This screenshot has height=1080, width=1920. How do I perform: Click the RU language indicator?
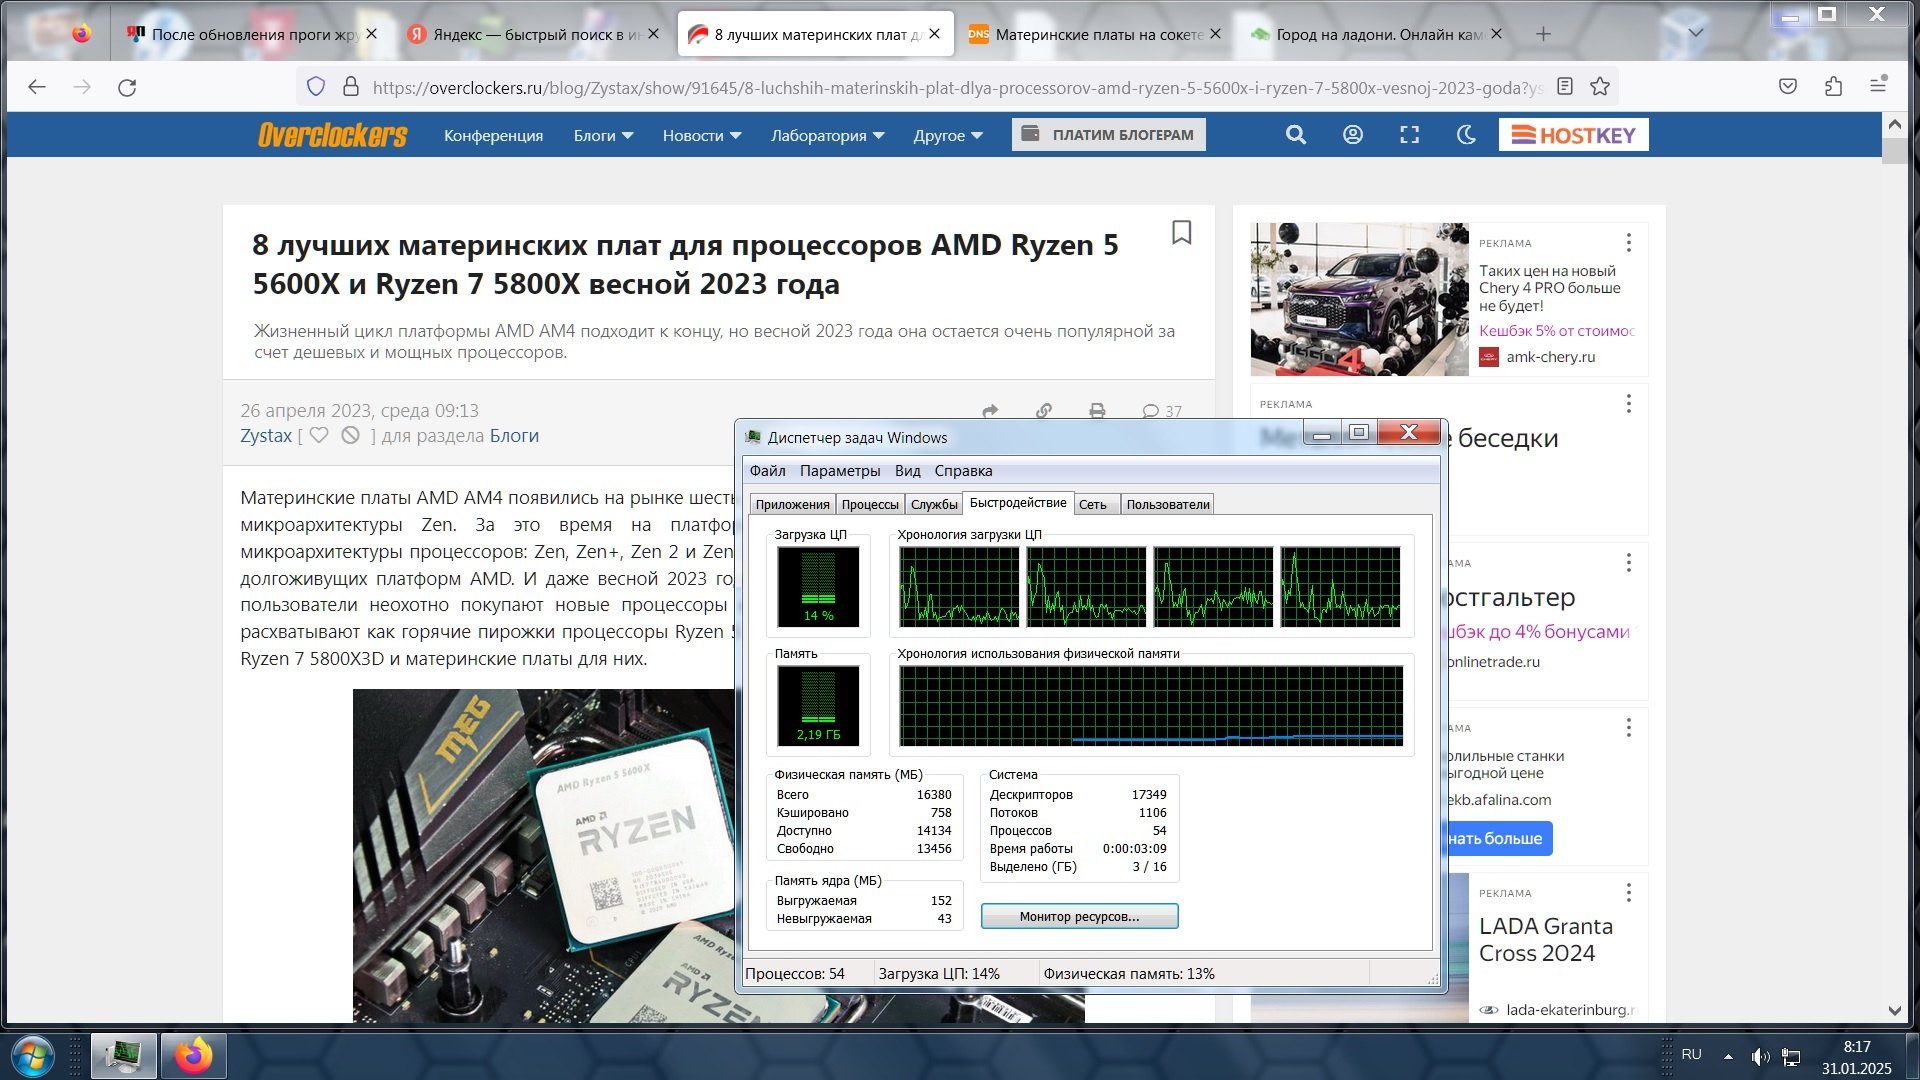point(1691,1054)
